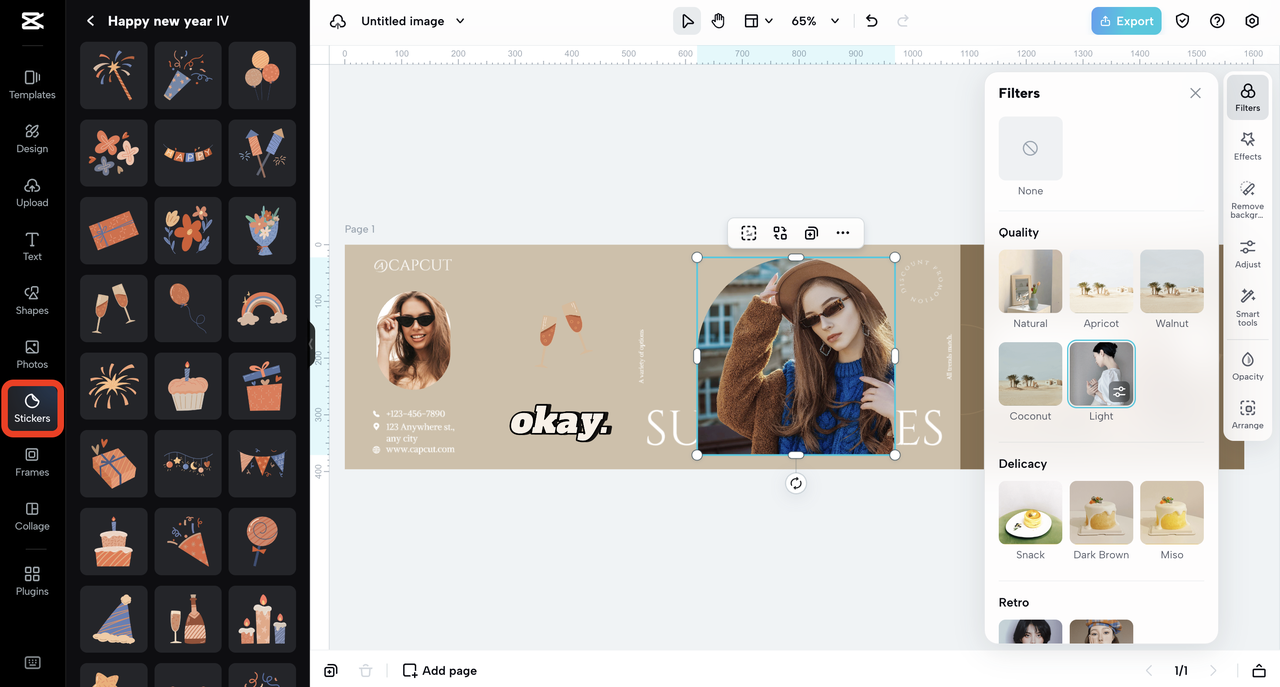This screenshot has height=687, width=1280.
Task: Open more options in floating toolbar
Action: (843, 233)
